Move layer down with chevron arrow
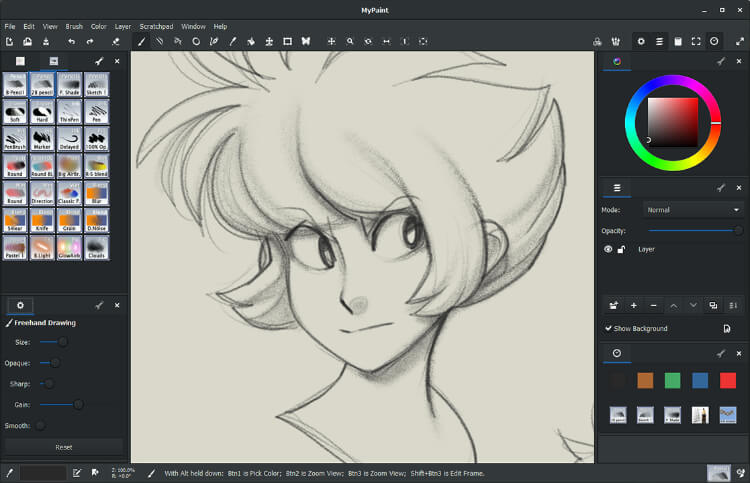750x483 pixels. tap(693, 305)
